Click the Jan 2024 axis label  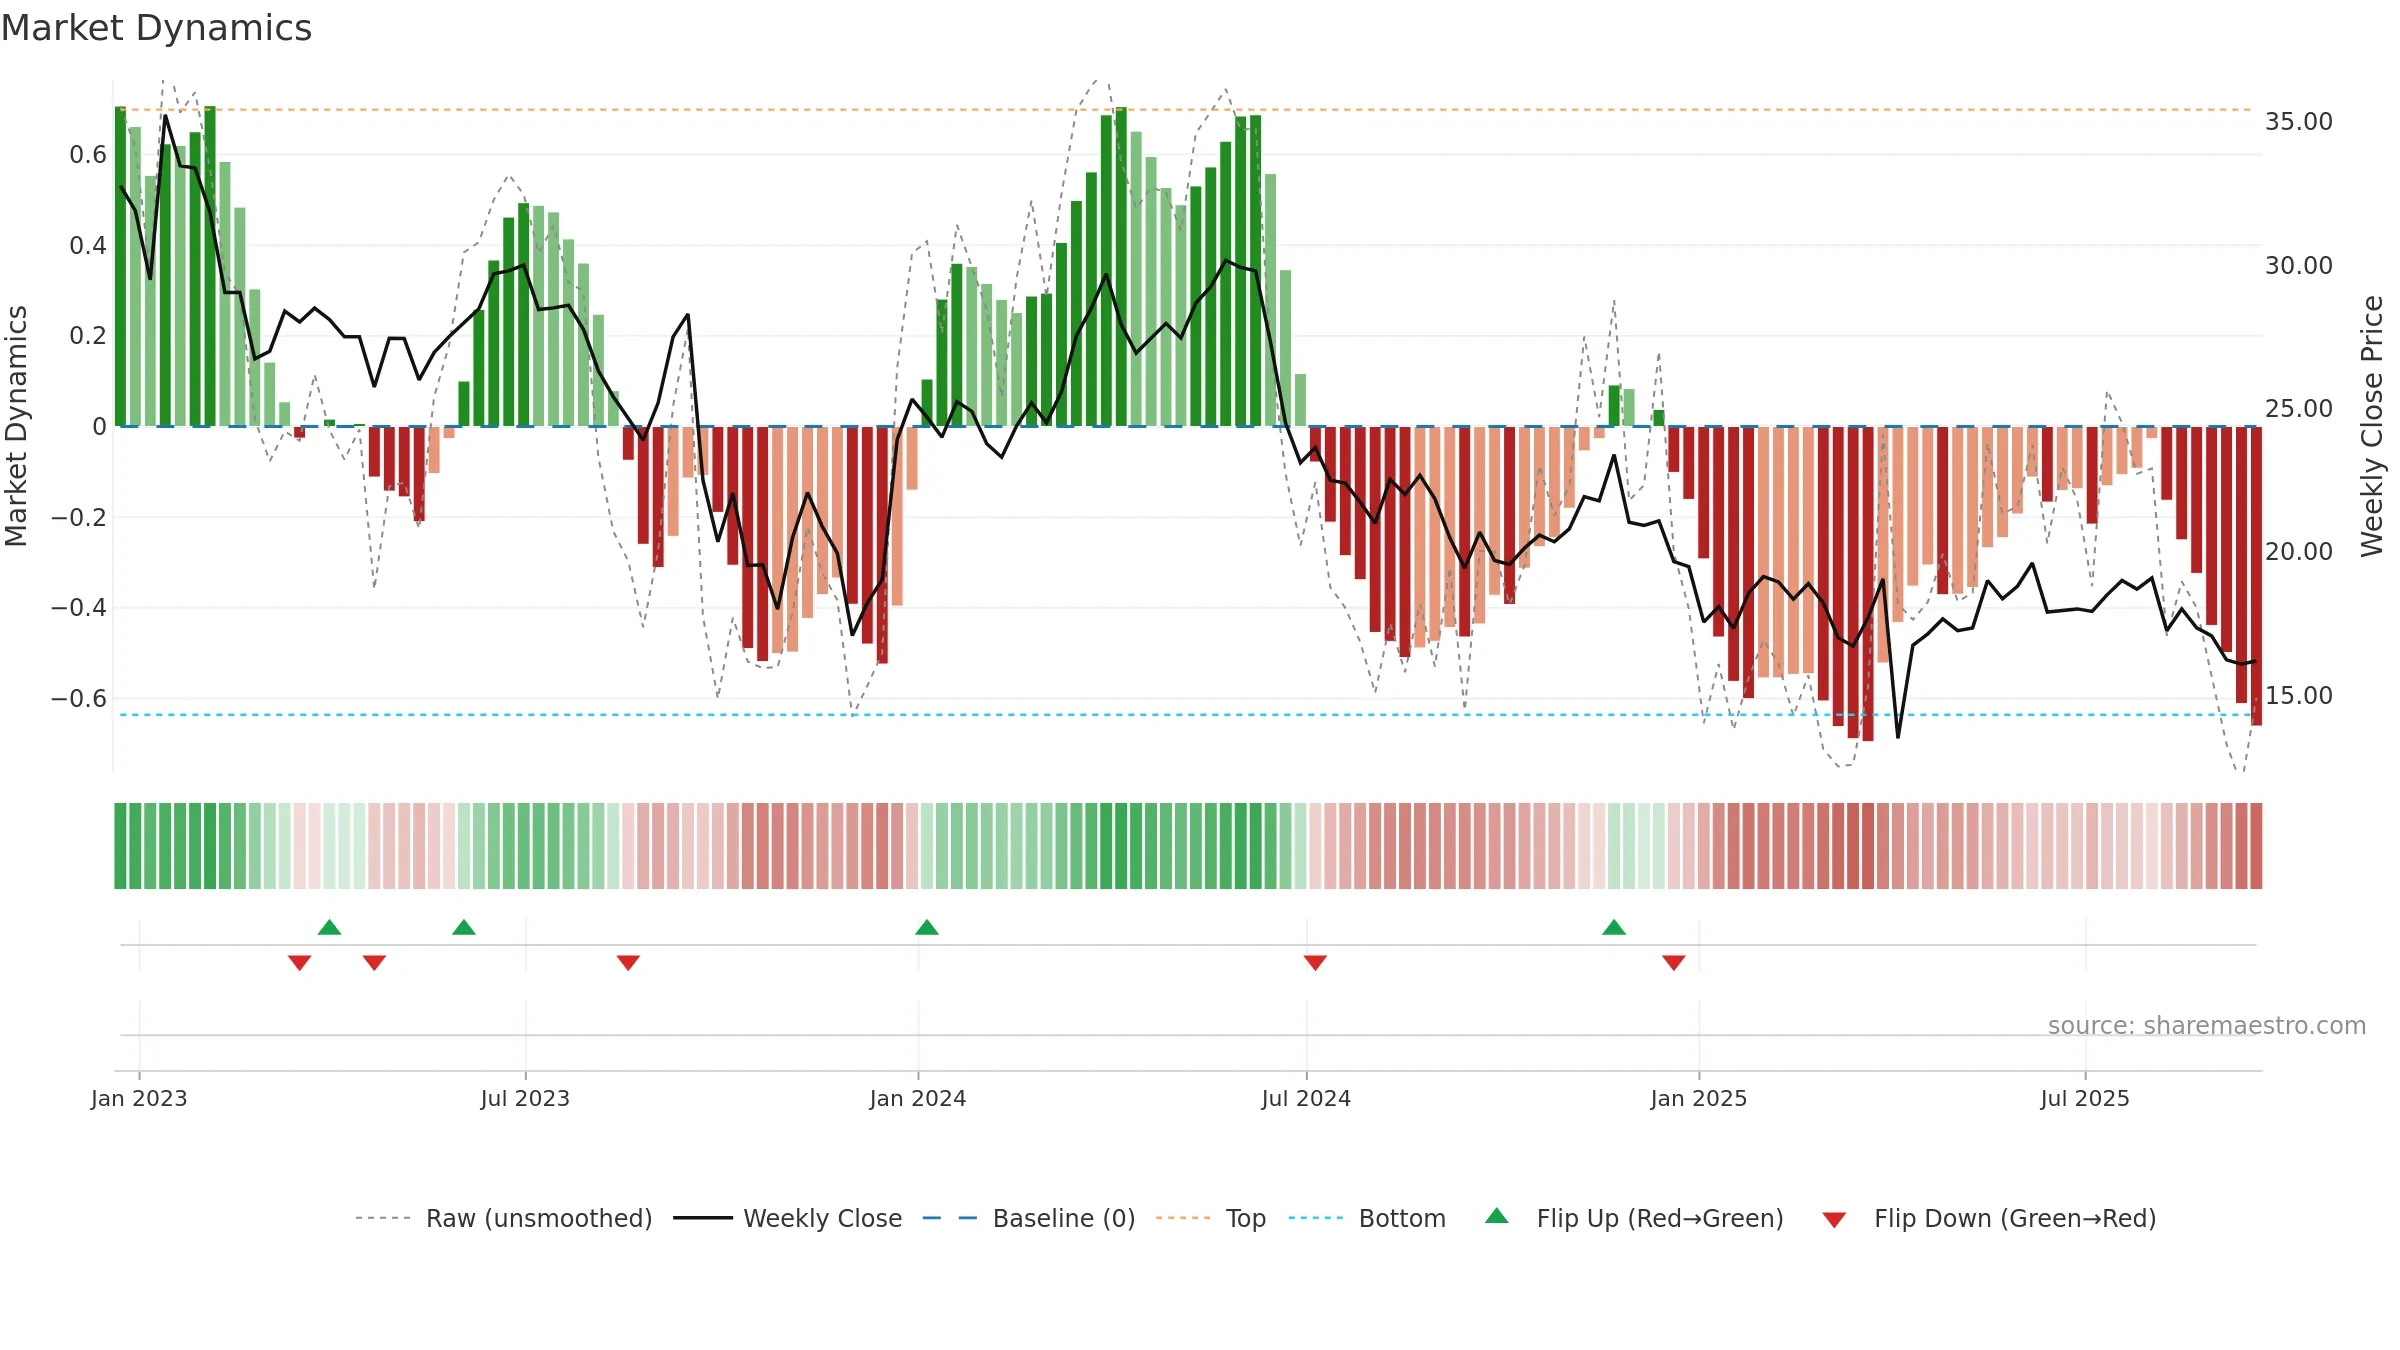[918, 1098]
